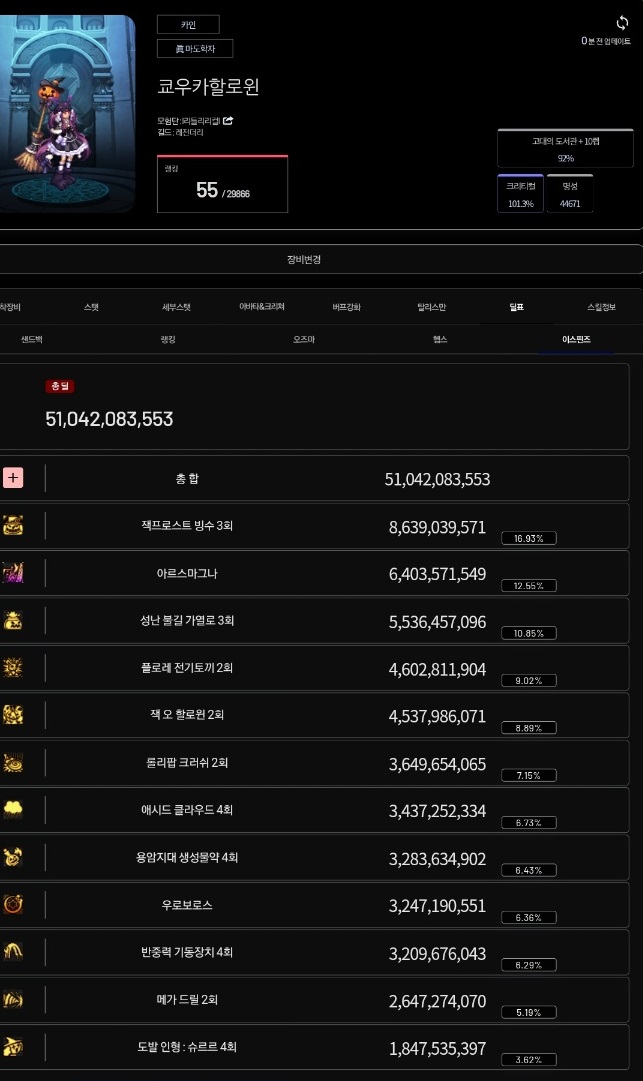643x1081 pixels.
Task: Switch to the 버프강화 tab
Action: pos(346,307)
